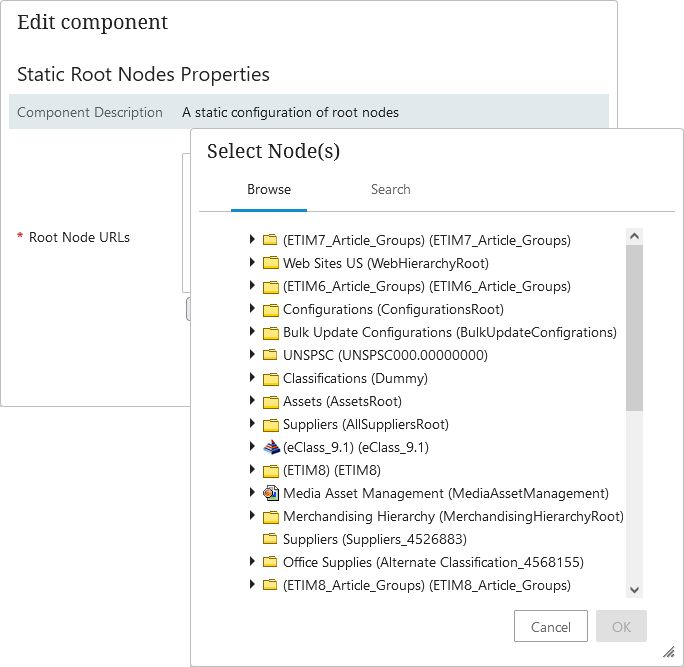Viewport: 684px width, 667px height.
Task: Expand the ETIM8 node
Action: 253,470
